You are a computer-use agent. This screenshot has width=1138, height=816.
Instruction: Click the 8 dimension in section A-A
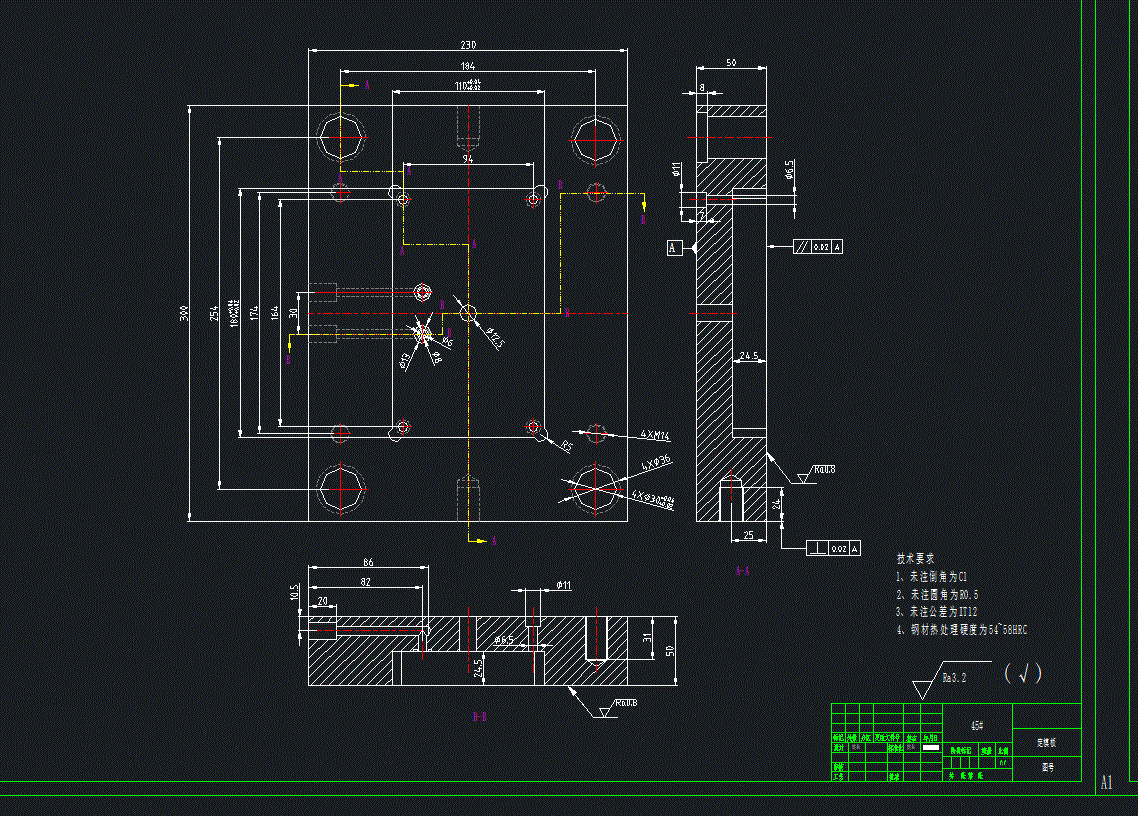(702, 87)
